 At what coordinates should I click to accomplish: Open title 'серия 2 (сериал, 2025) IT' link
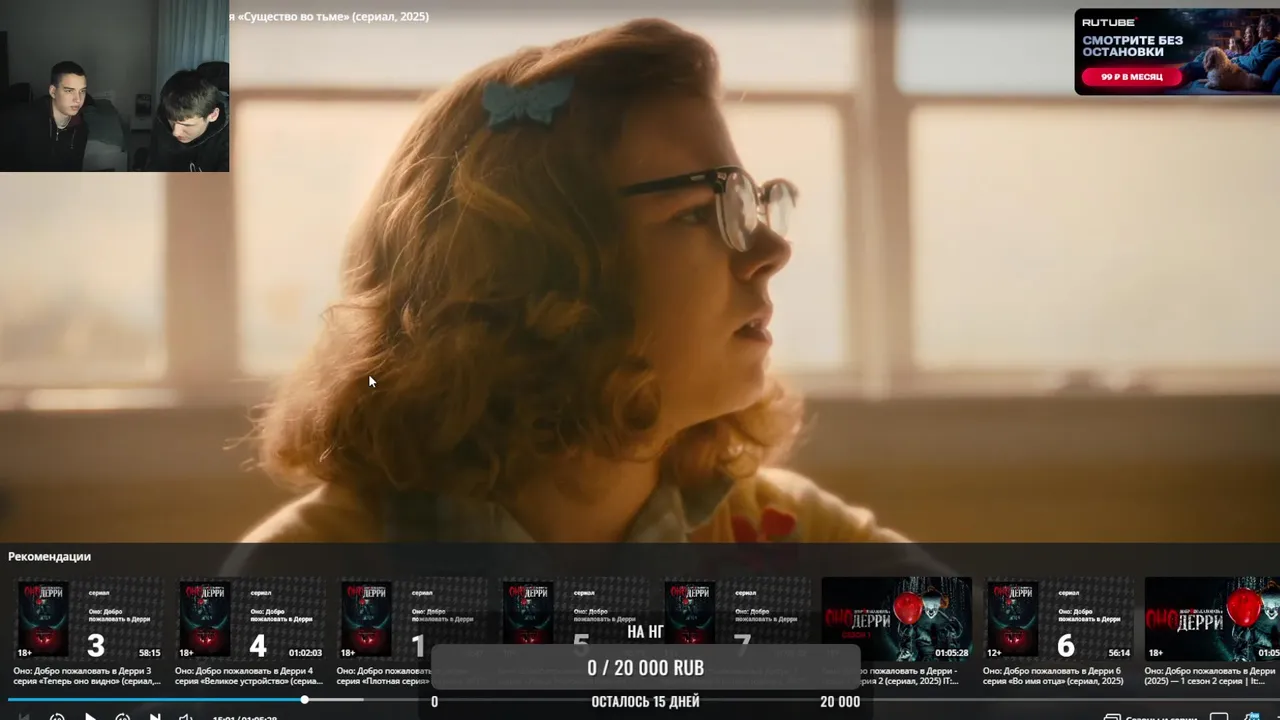tap(909, 676)
